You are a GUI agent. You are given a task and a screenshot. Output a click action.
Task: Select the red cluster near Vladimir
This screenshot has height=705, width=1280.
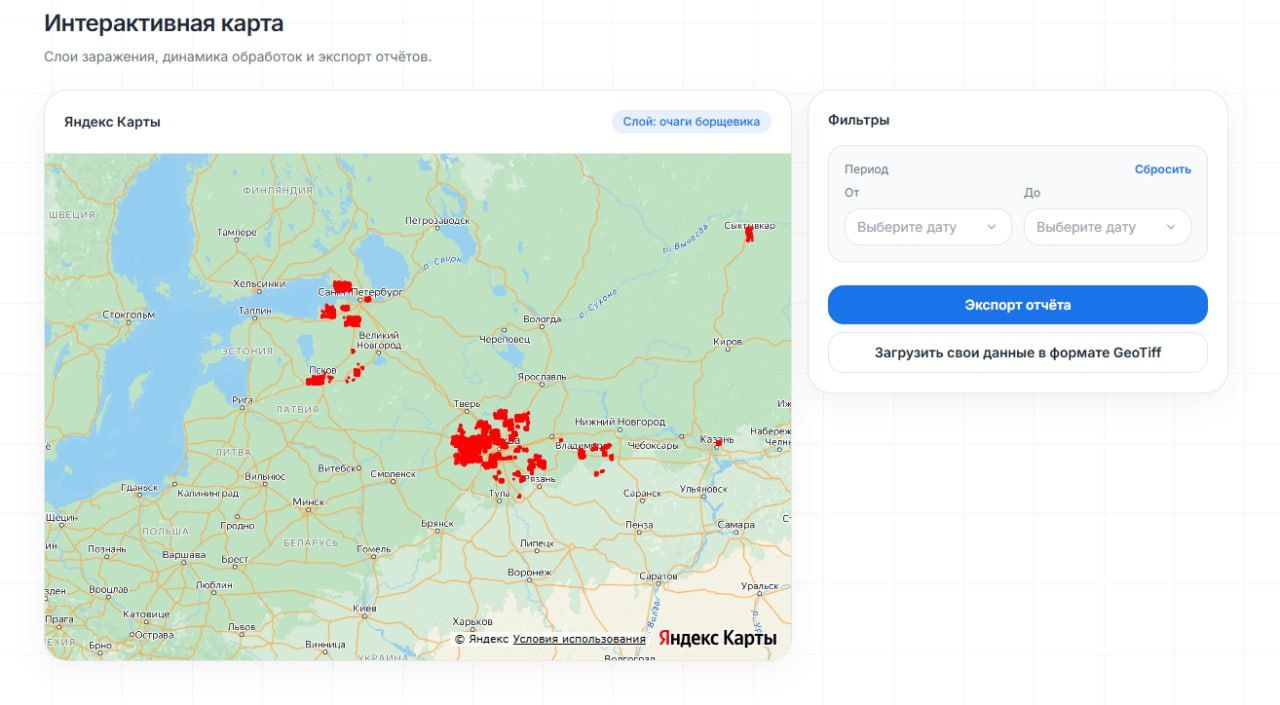[594, 452]
